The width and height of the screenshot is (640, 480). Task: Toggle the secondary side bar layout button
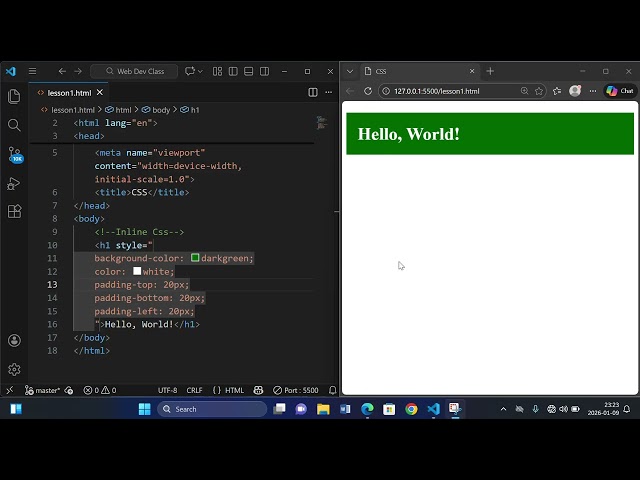264,71
